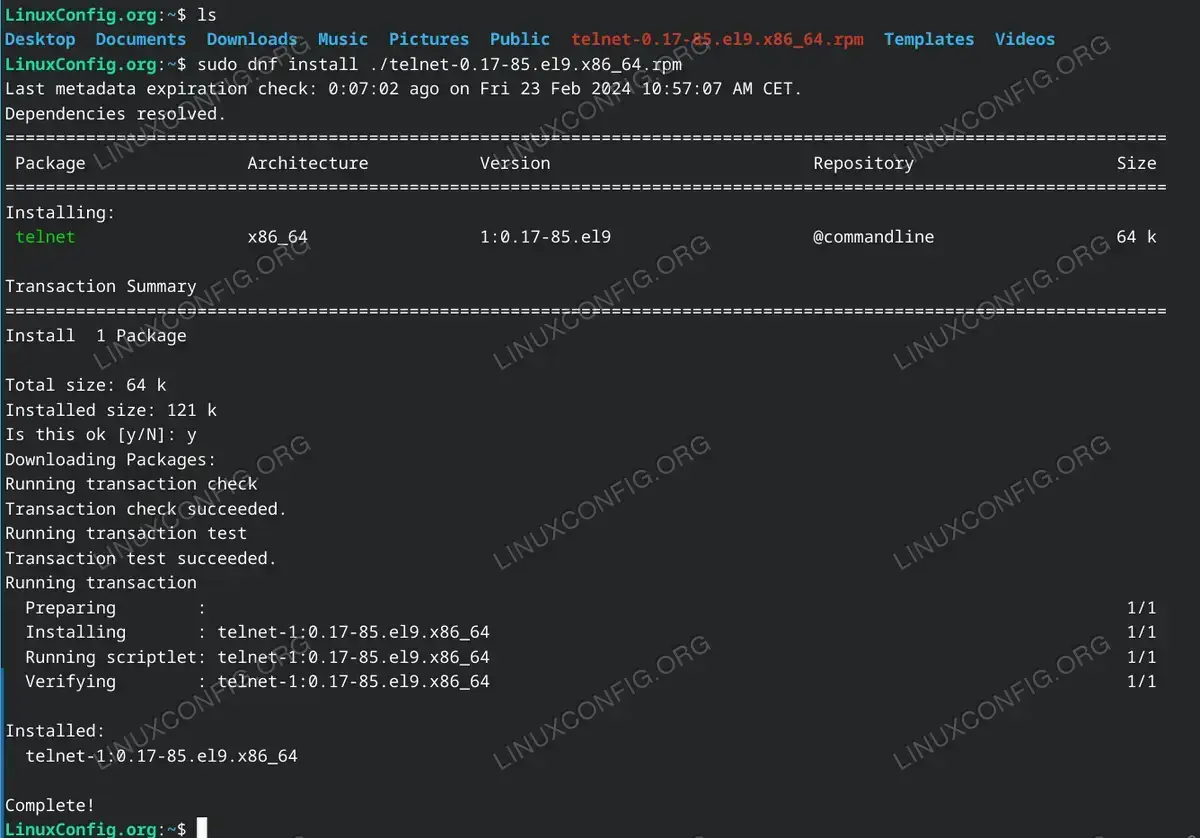Select the 'Music' directory name
Image resolution: width=1200 pixels, height=838 pixels.
tap(343, 39)
